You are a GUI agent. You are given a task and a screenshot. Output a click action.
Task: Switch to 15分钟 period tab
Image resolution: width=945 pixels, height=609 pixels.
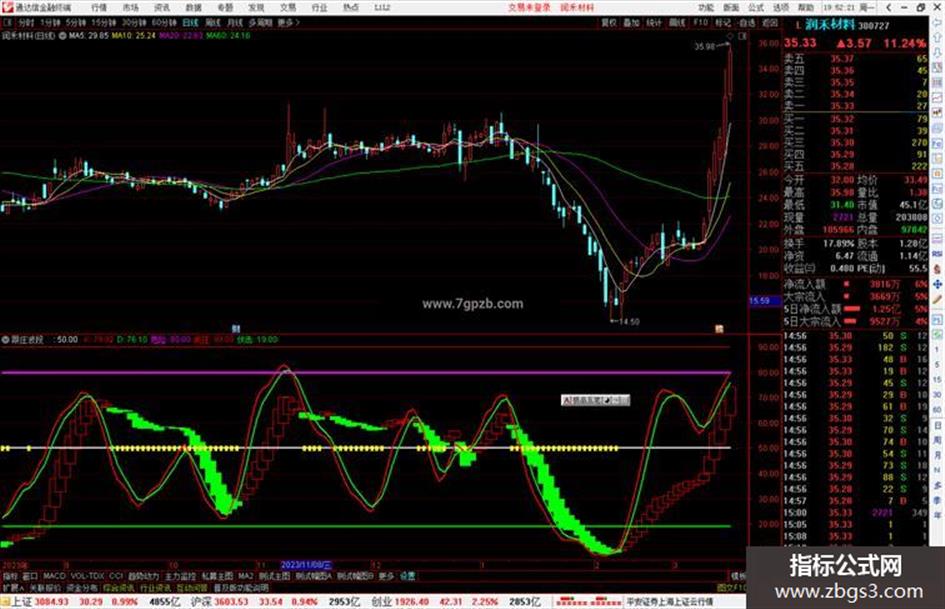(x=104, y=22)
